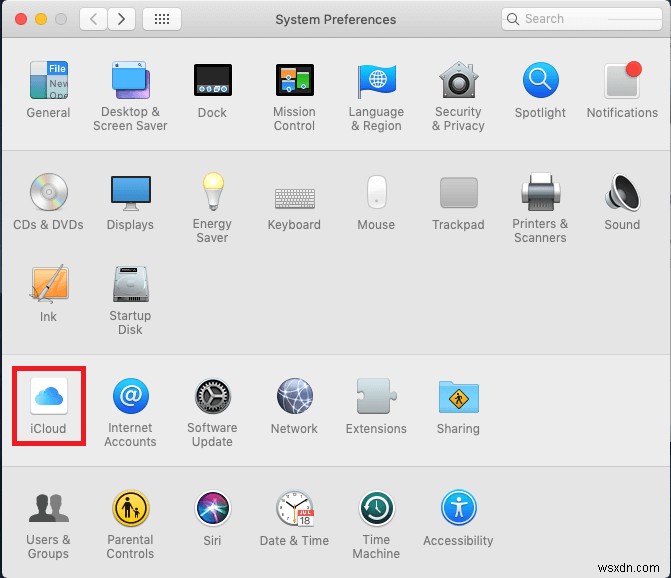671x578 pixels.
Task: Click into the Search field
Action: tap(582, 19)
